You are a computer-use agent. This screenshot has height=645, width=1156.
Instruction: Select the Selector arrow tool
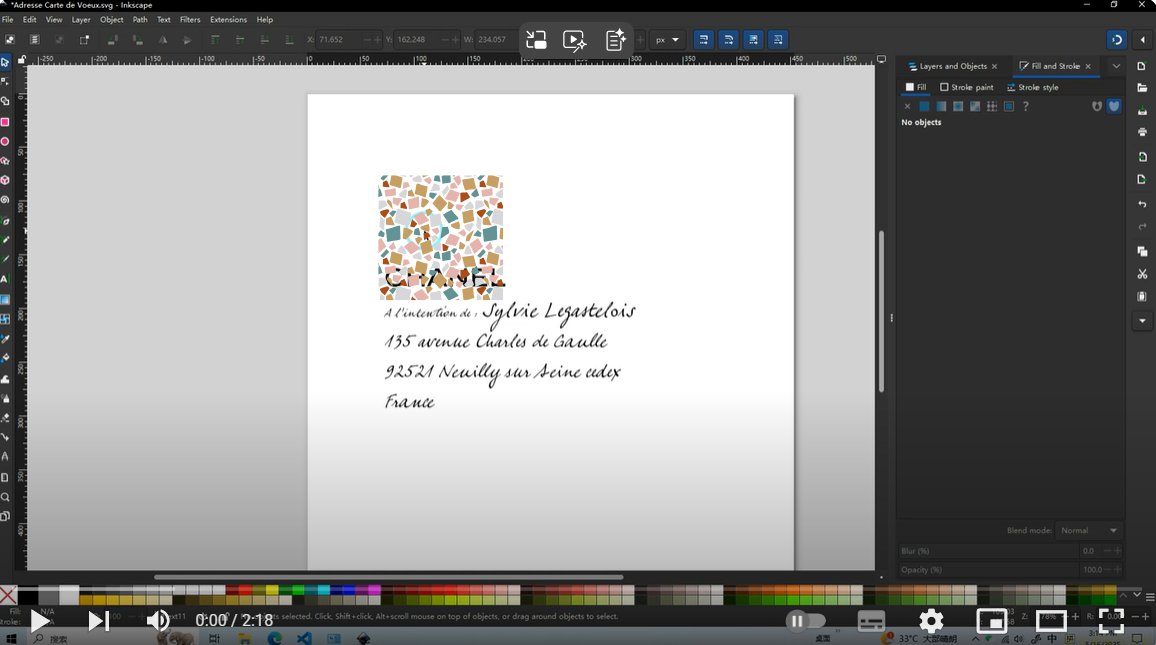coord(5,63)
